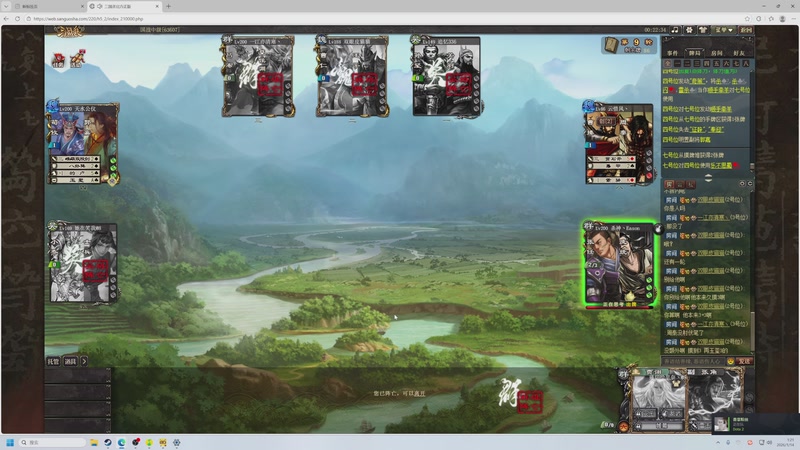Click the up-down handle between log and chat
The image size is (800, 450).
(708, 178)
